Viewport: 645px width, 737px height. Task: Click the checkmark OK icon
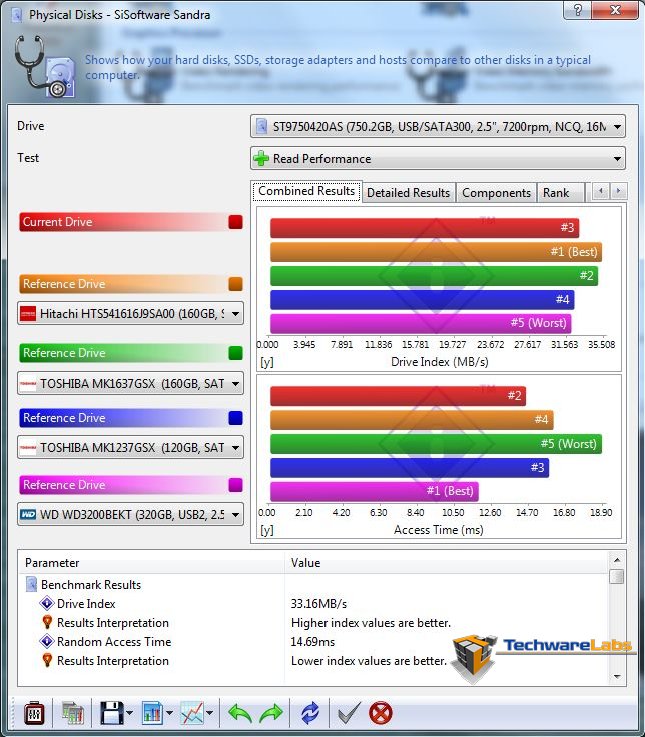tap(349, 713)
